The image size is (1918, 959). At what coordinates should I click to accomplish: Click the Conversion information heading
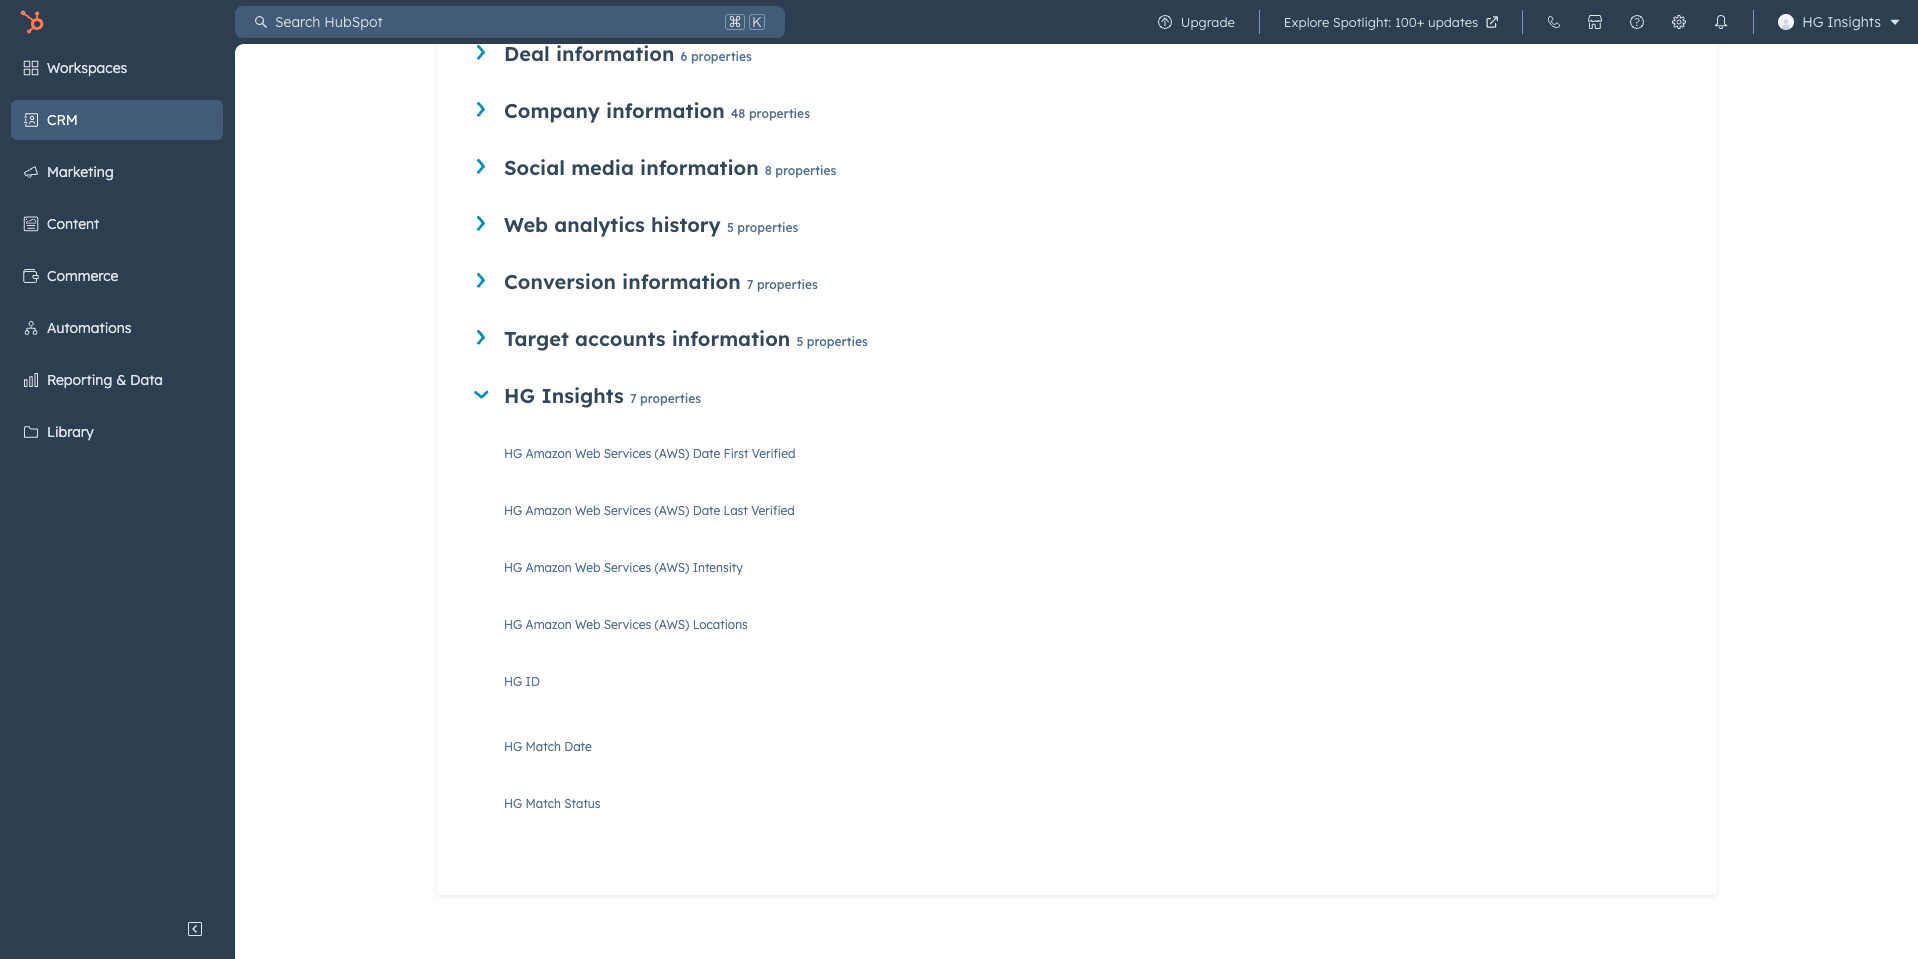tap(622, 282)
